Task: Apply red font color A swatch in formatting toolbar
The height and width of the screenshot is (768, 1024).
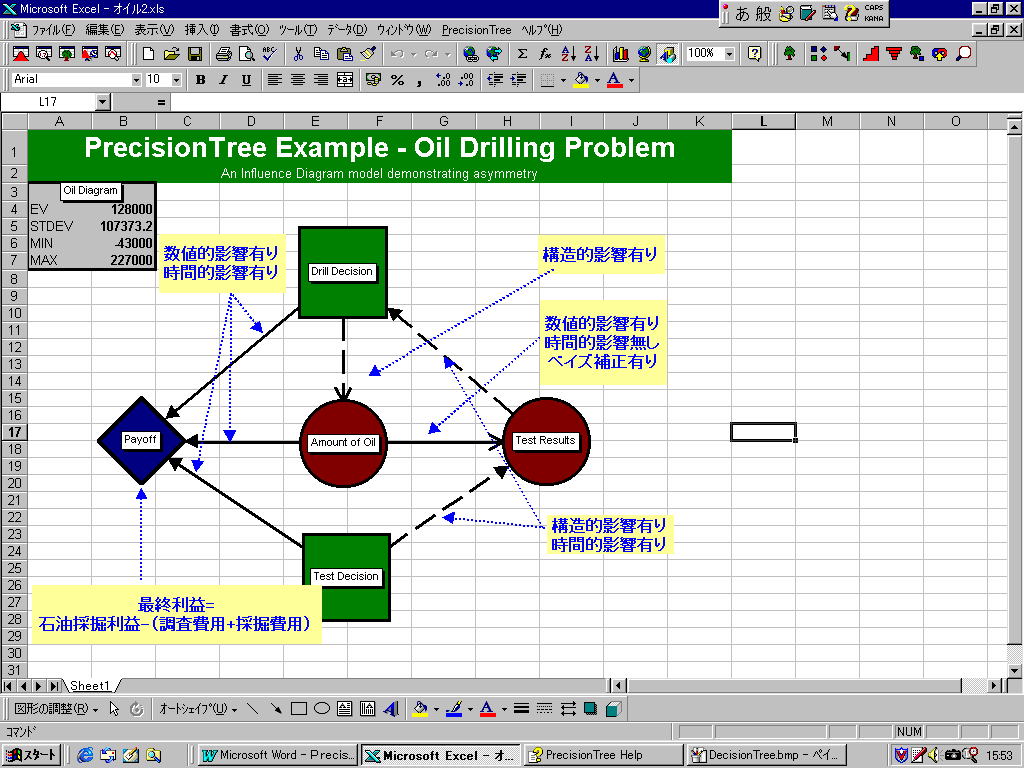Action: pos(615,80)
